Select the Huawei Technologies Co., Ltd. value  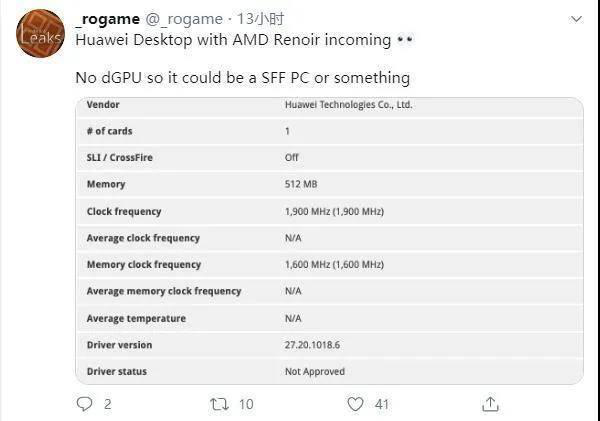tap(348, 104)
